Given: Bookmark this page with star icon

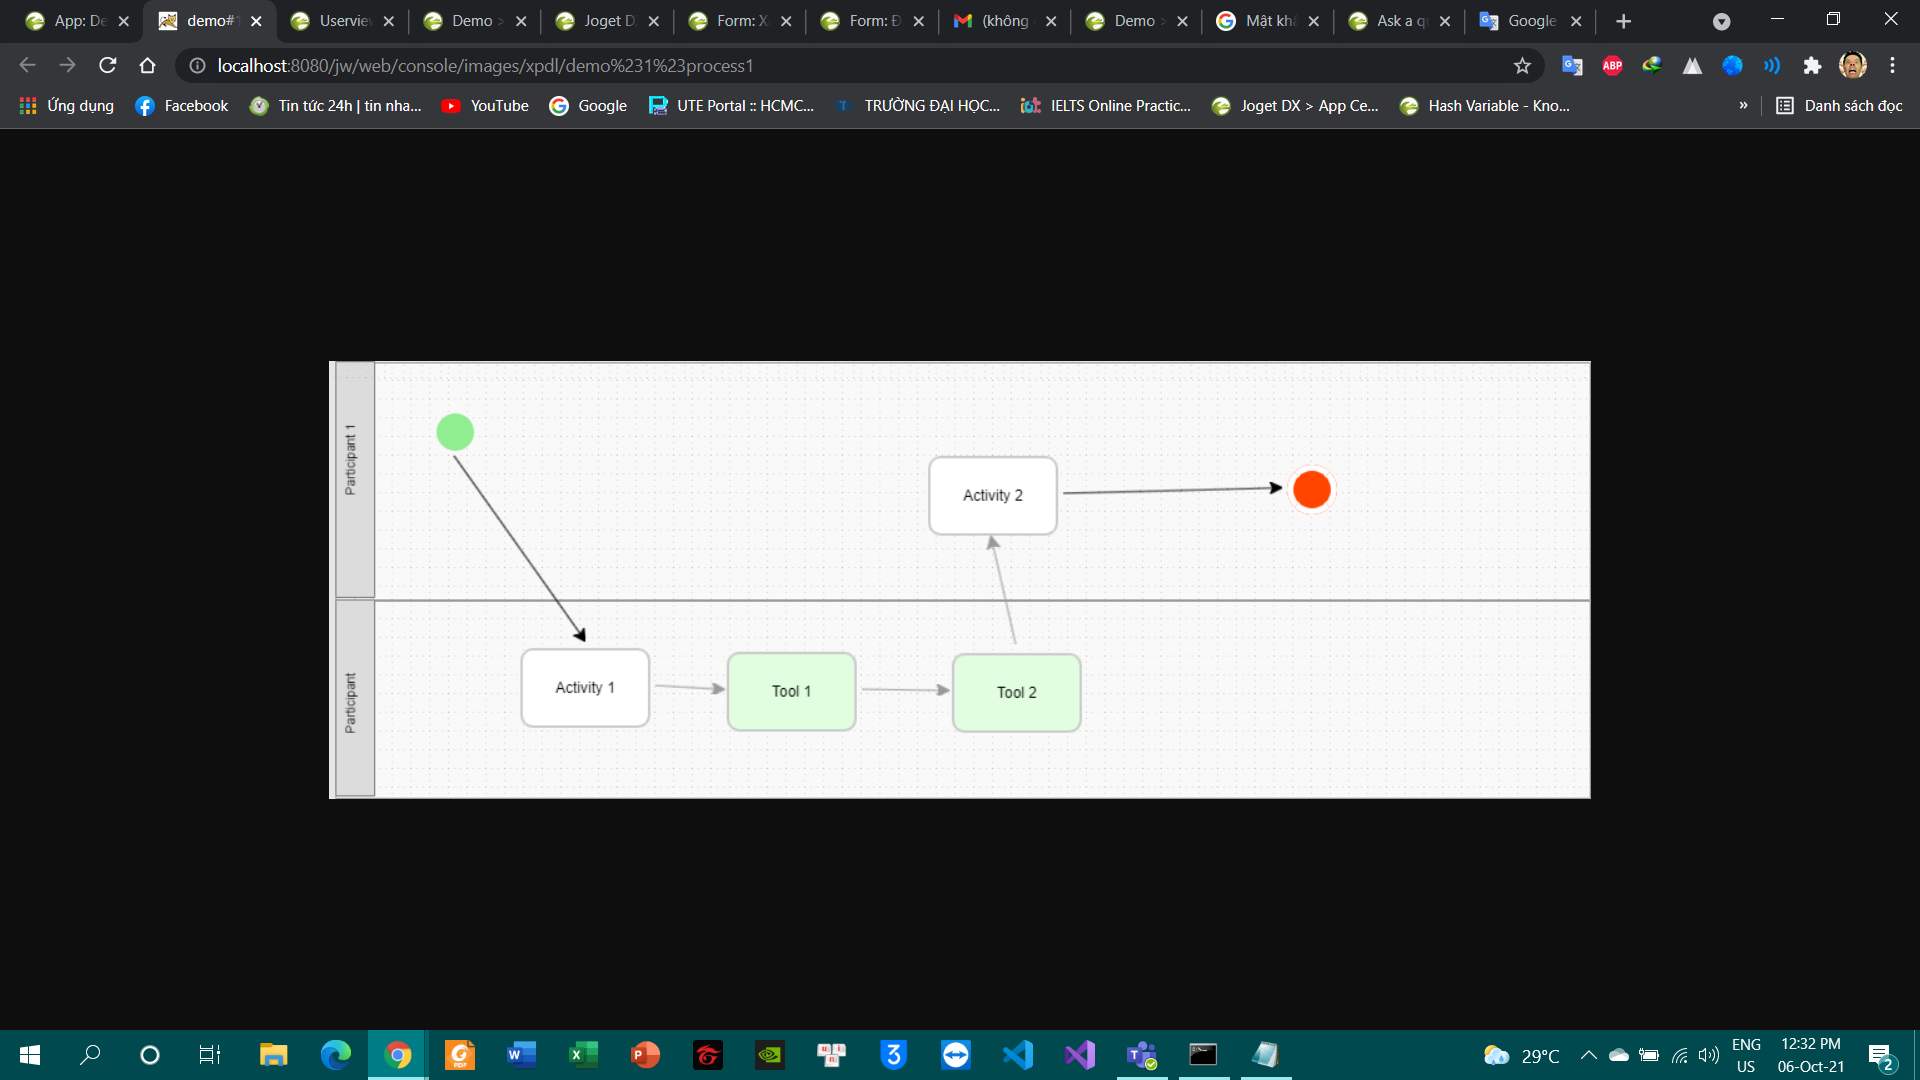Looking at the screenshot, I should [1522, 66].
